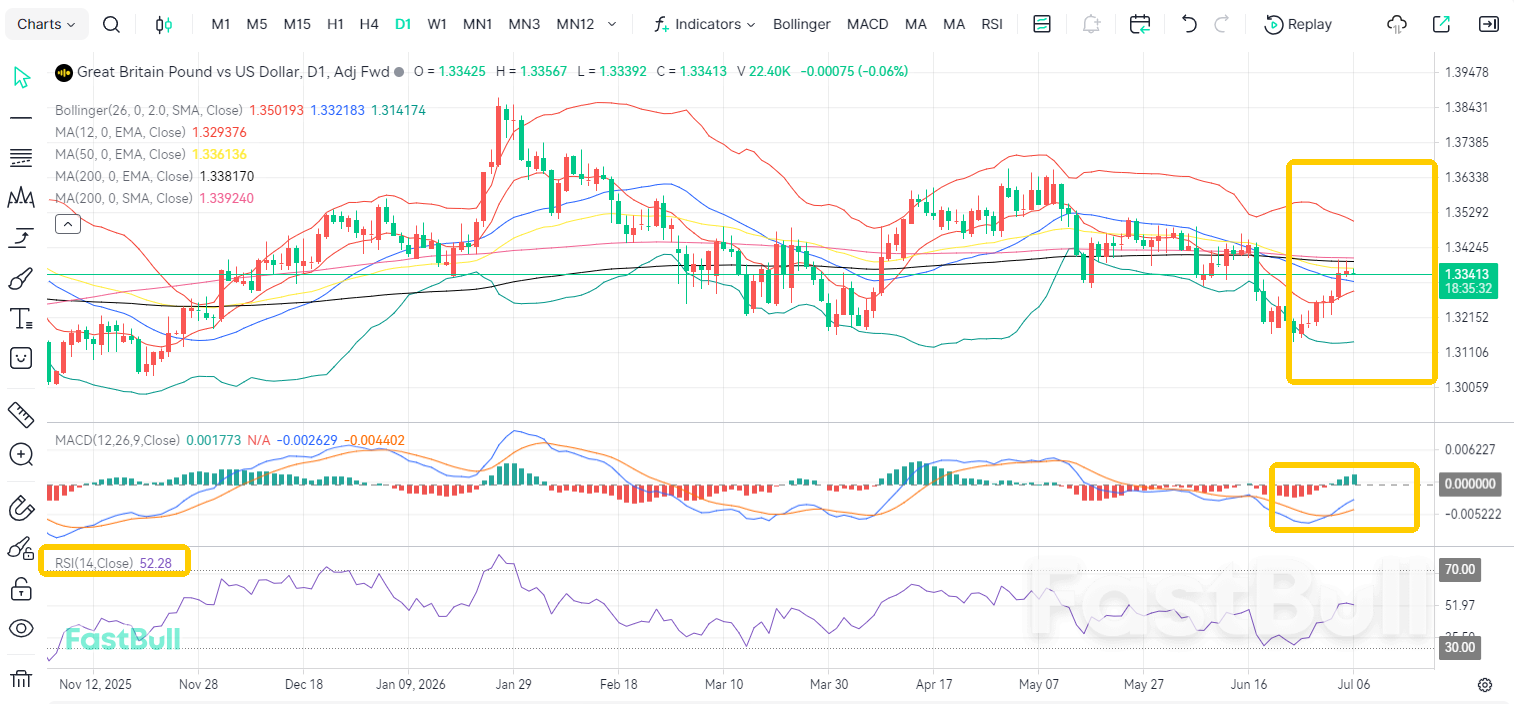This screenshot has width=1514, height=704.
Task: Open the economic calendar icon
Action: (x=1140, y=24)
